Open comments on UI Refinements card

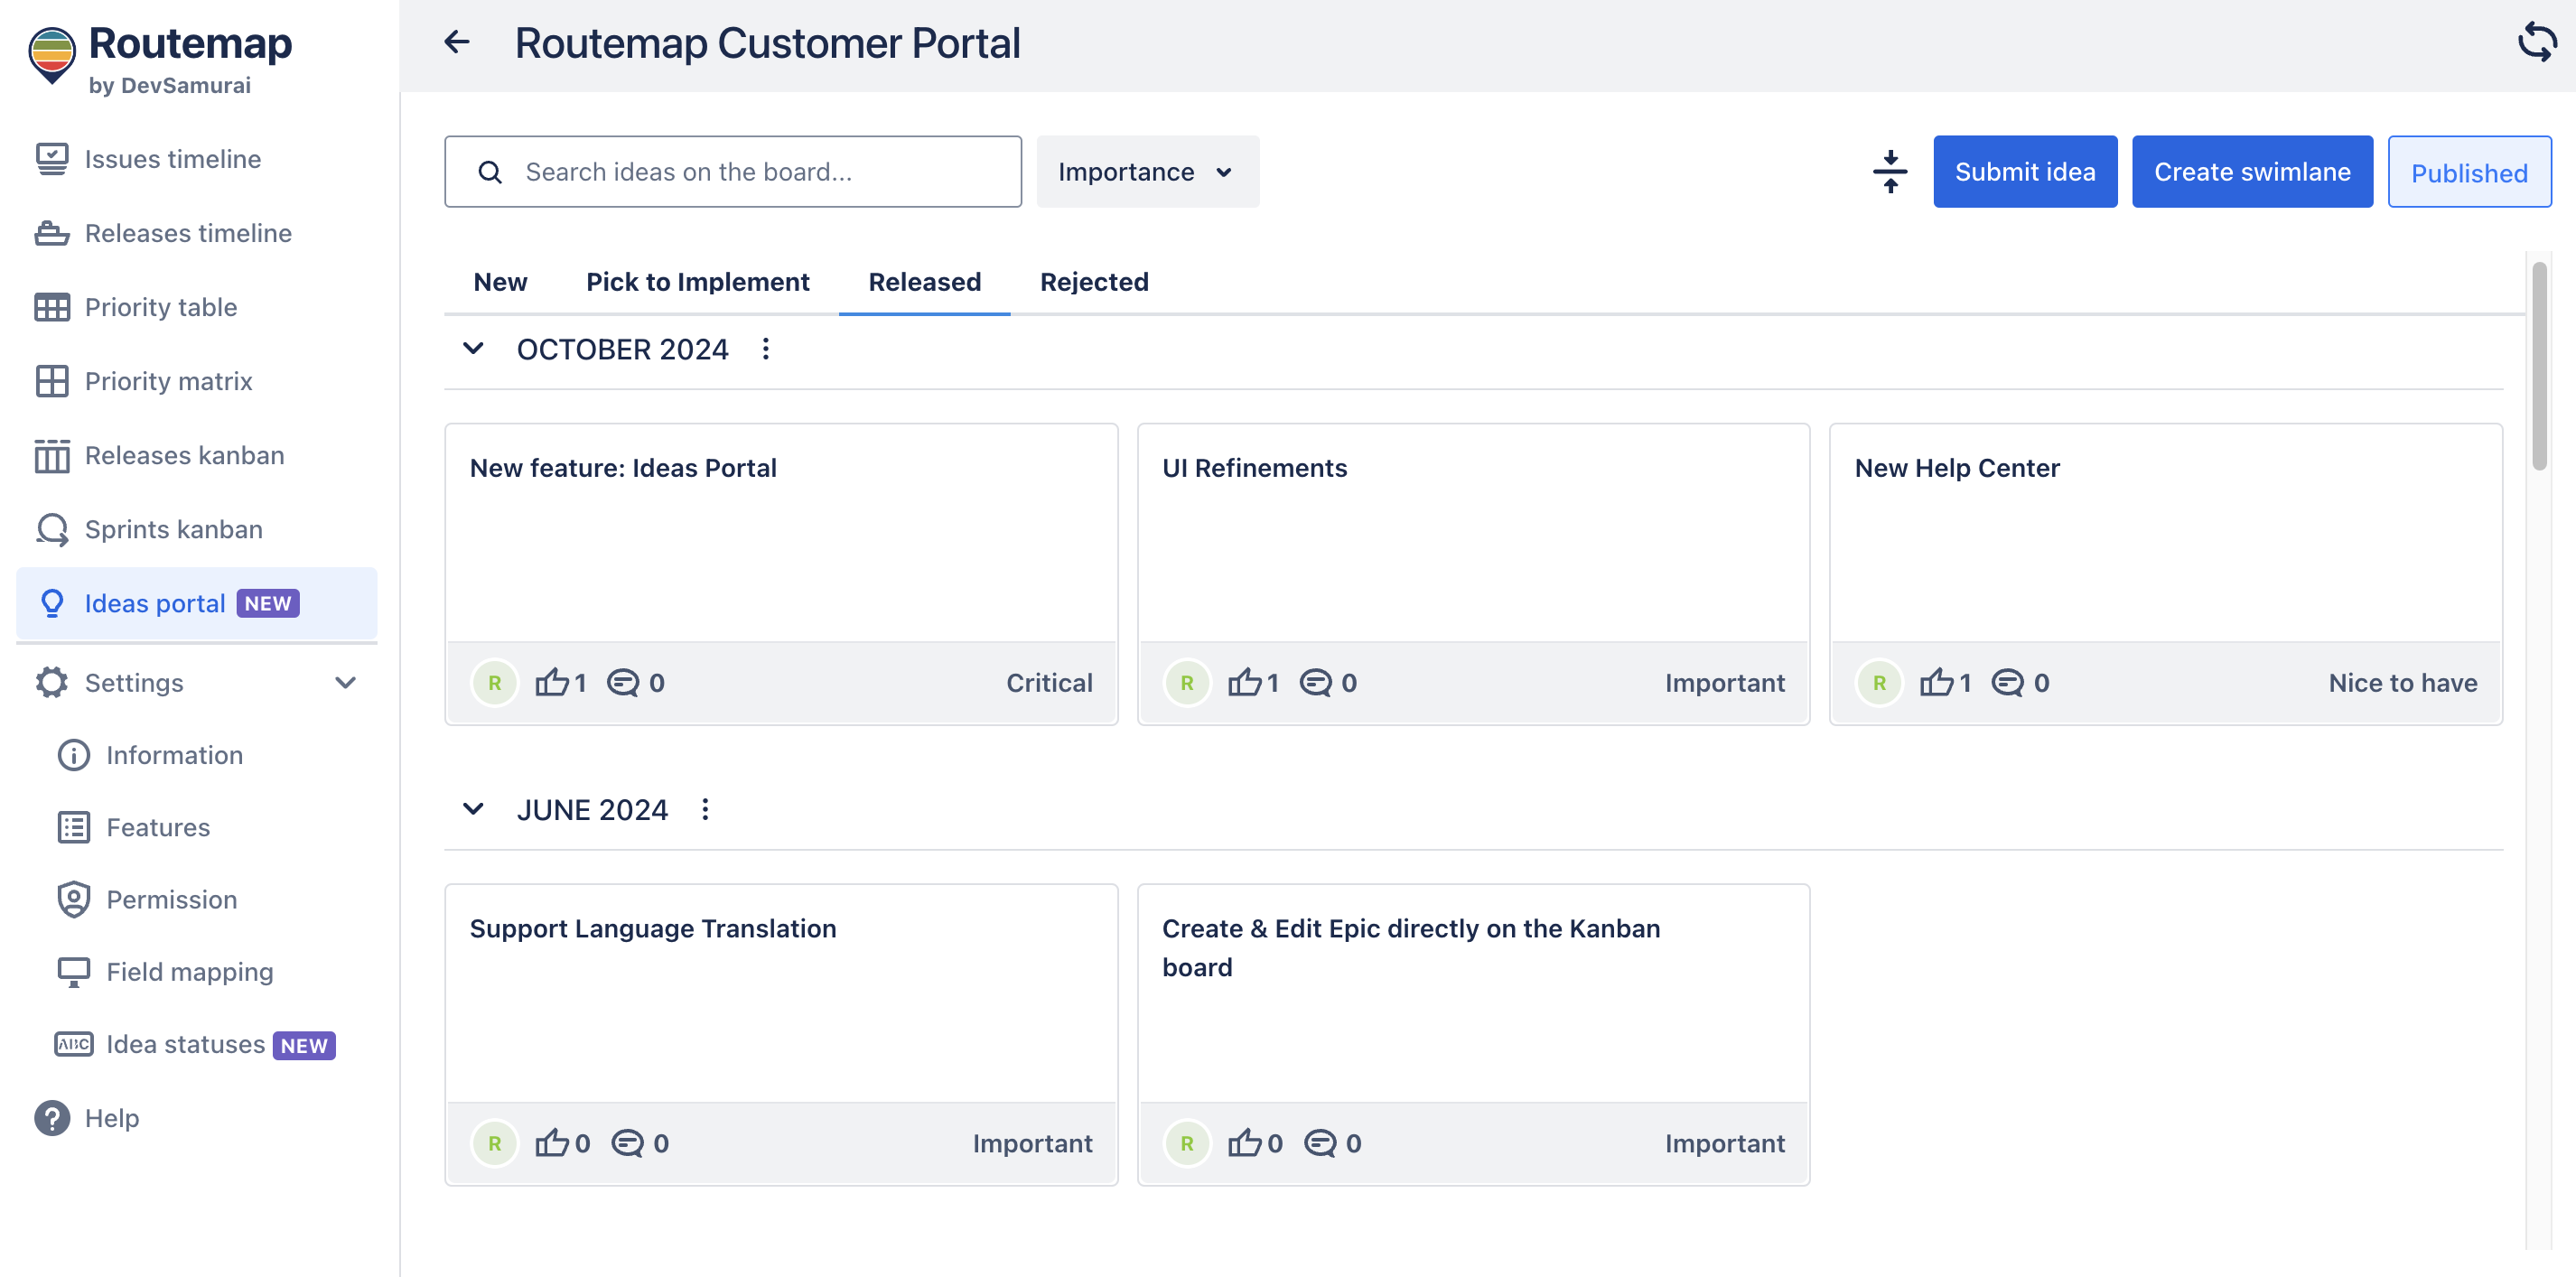[1315, 683]
